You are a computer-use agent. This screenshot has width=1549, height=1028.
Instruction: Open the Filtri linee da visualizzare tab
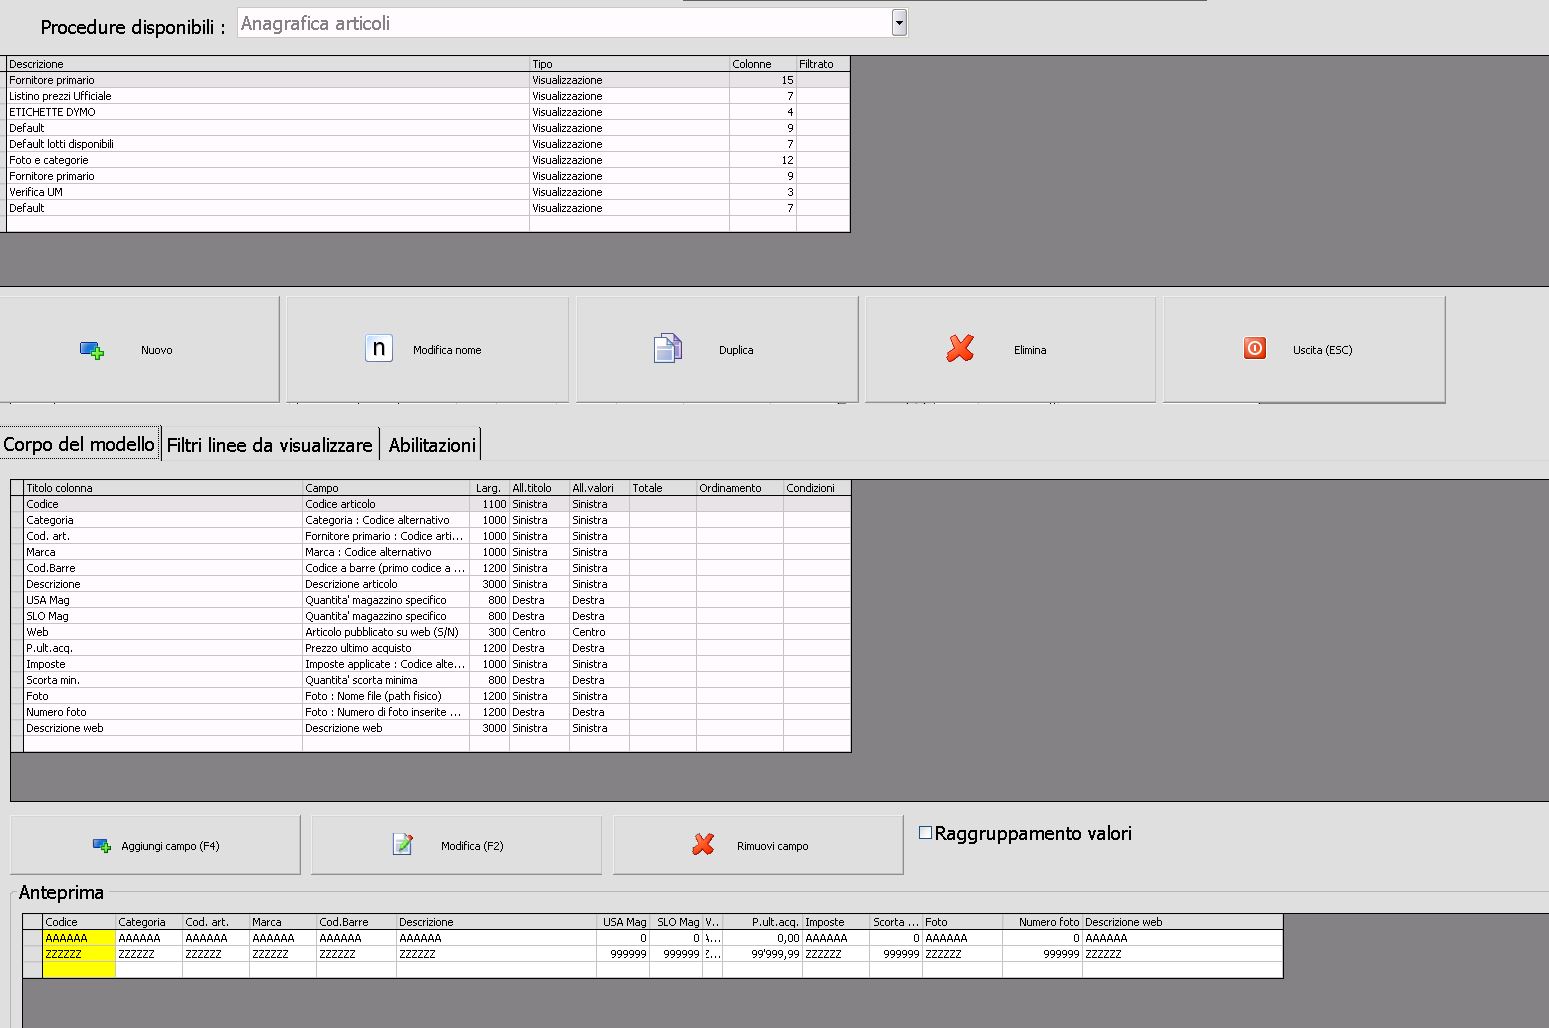270,445
